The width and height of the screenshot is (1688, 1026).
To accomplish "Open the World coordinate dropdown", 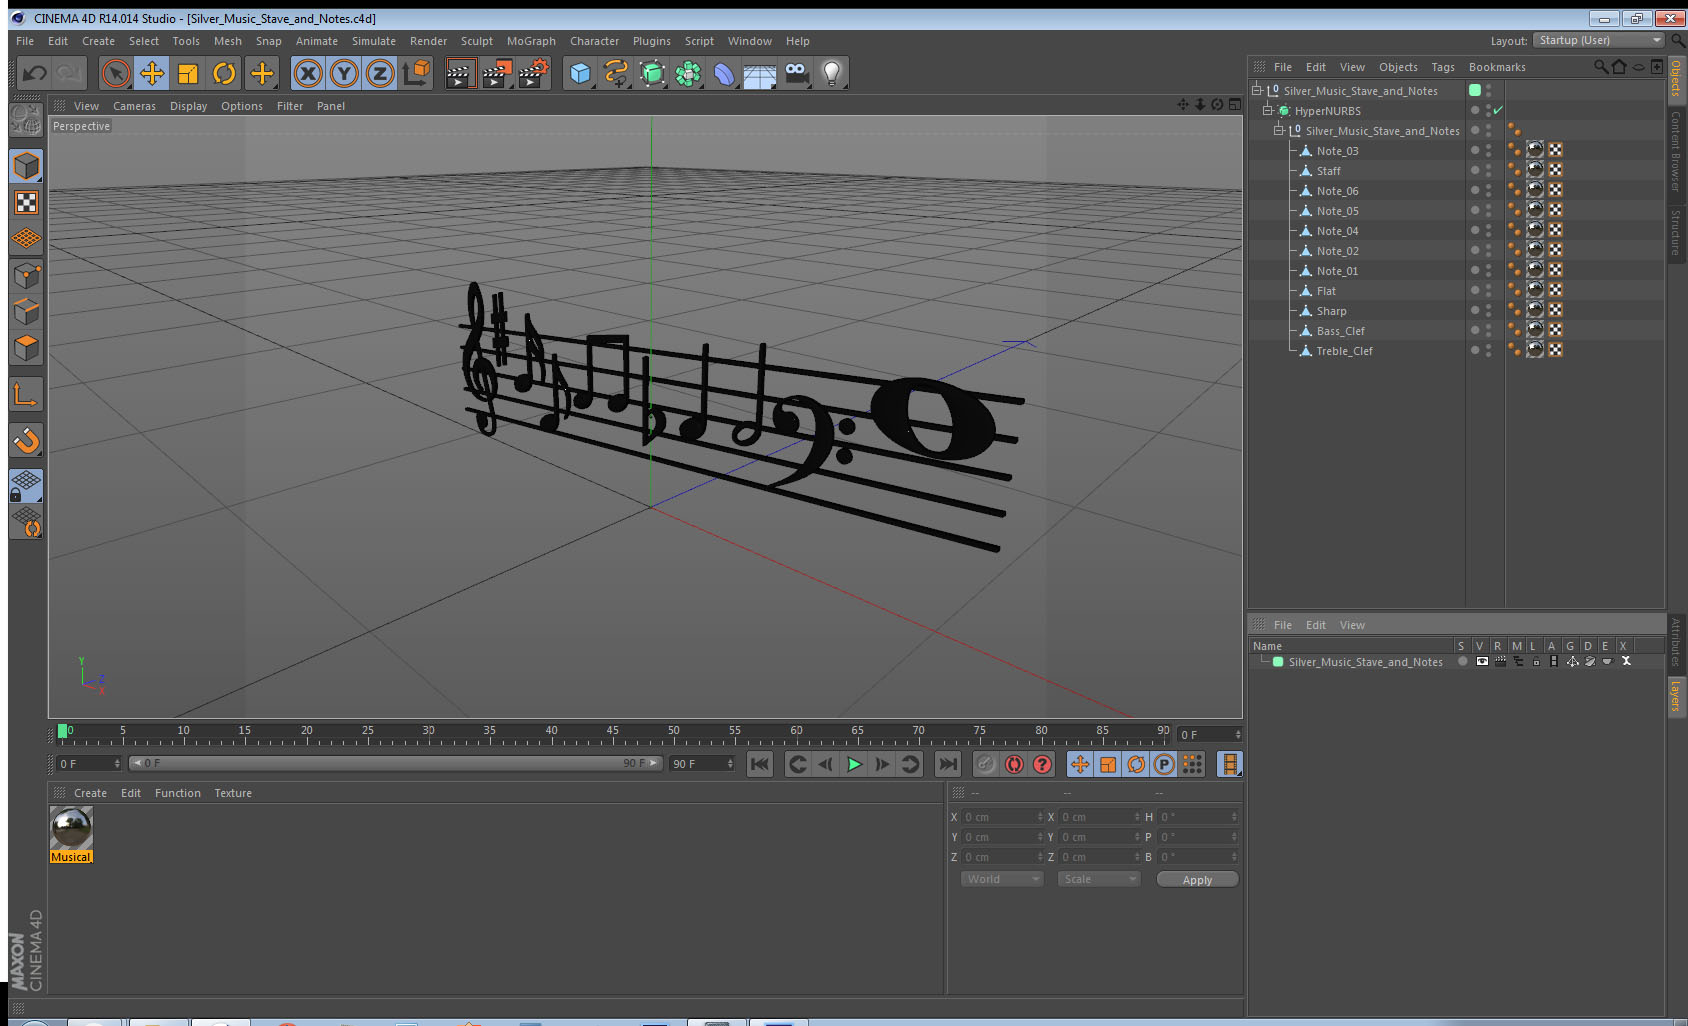I will pyautogui.click(x=1002, y=879).
